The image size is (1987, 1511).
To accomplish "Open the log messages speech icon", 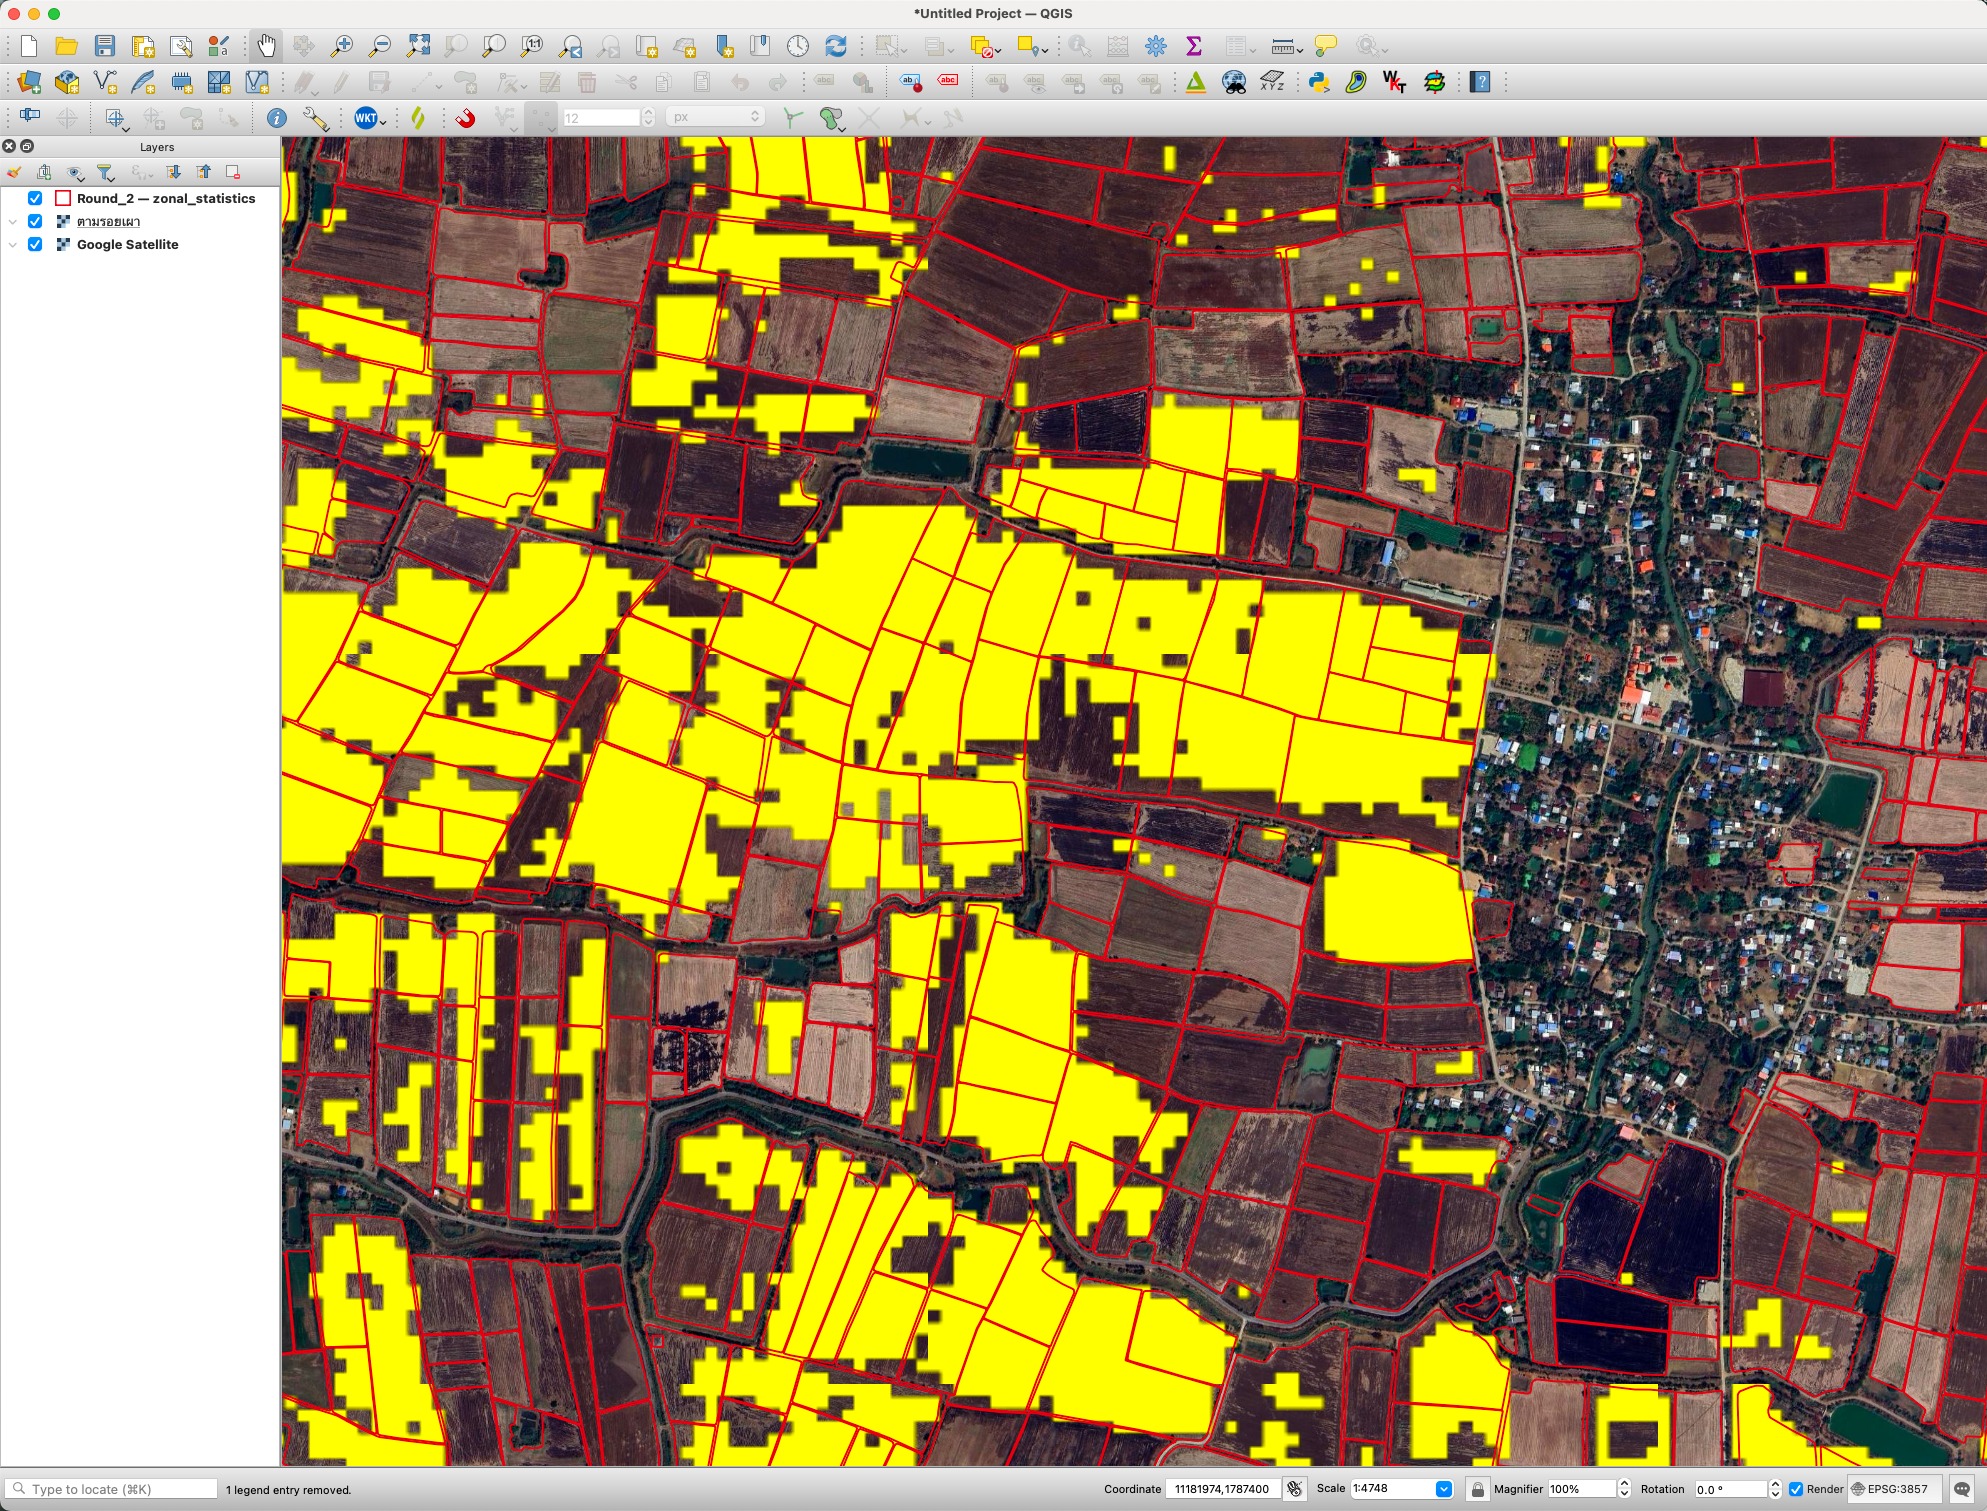I will [1963, 1489].
